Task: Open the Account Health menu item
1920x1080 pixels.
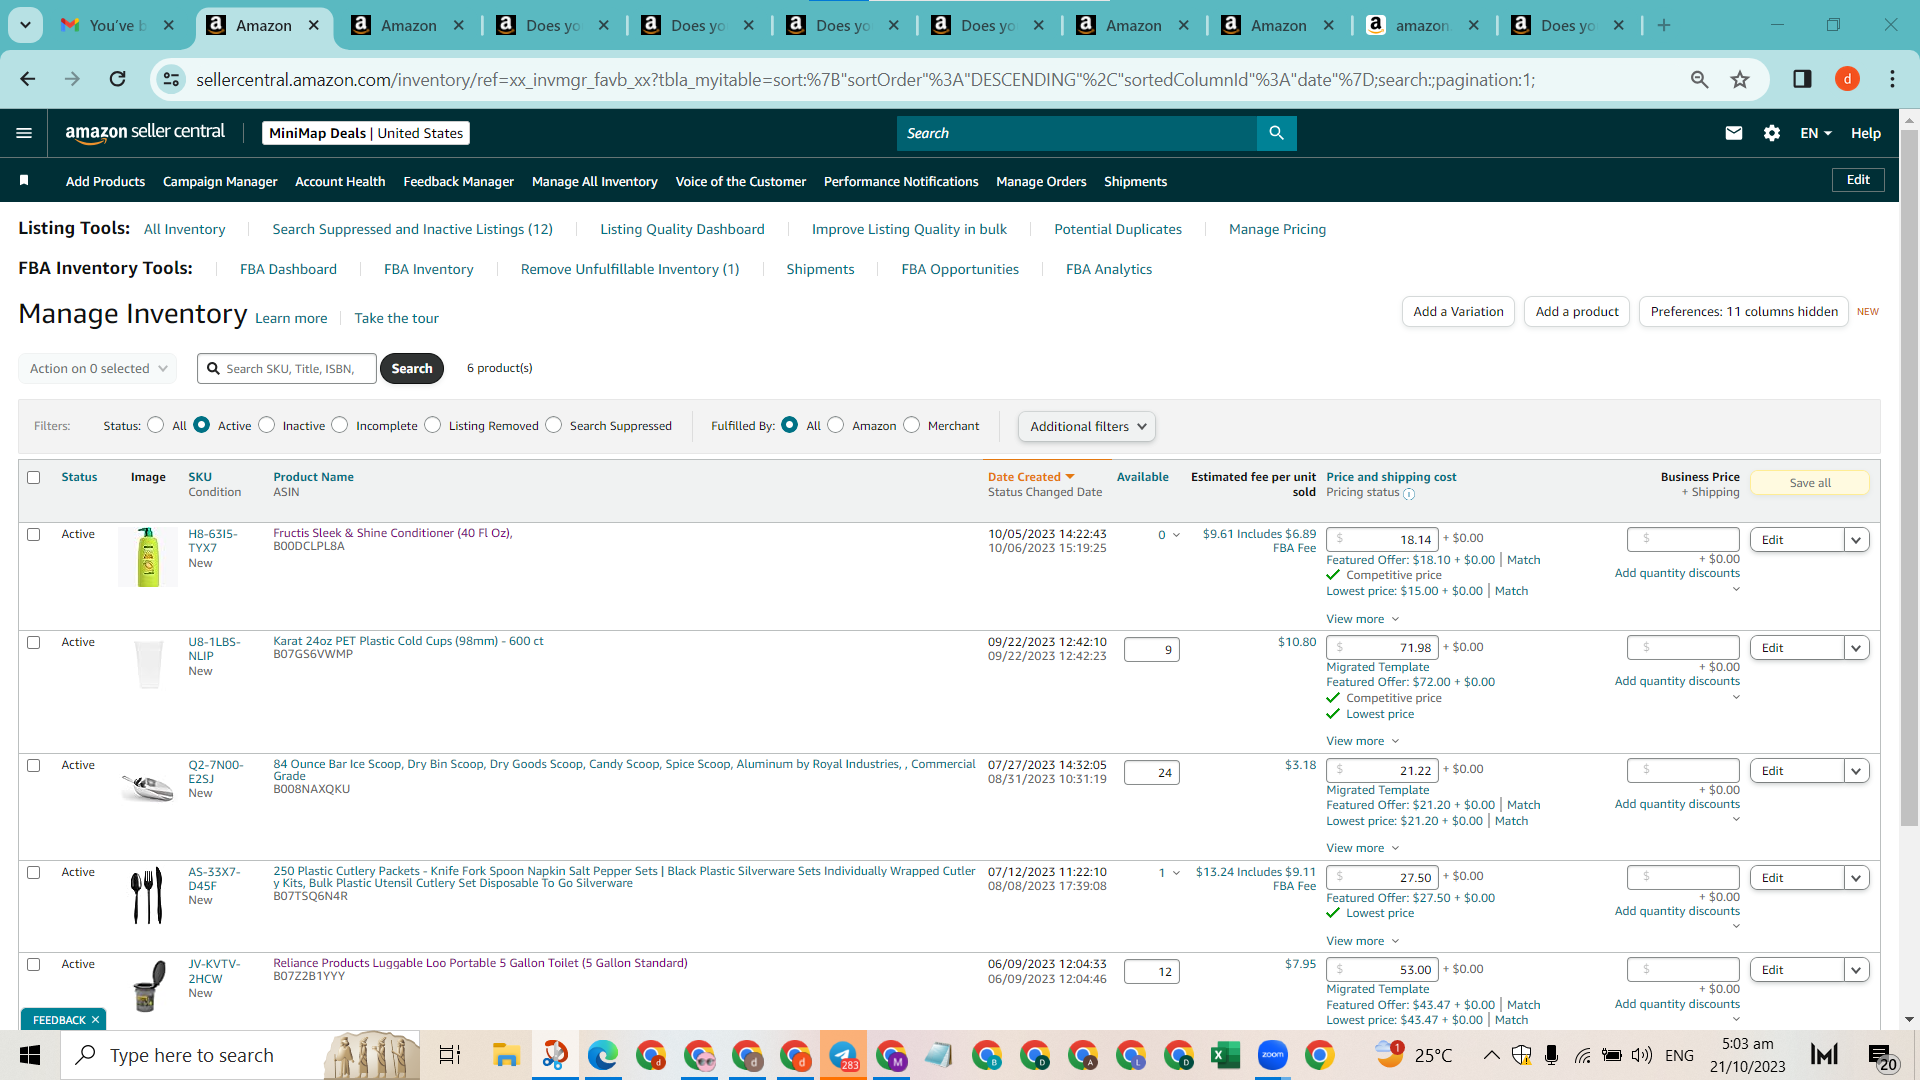Action: [x=340, y=181]
